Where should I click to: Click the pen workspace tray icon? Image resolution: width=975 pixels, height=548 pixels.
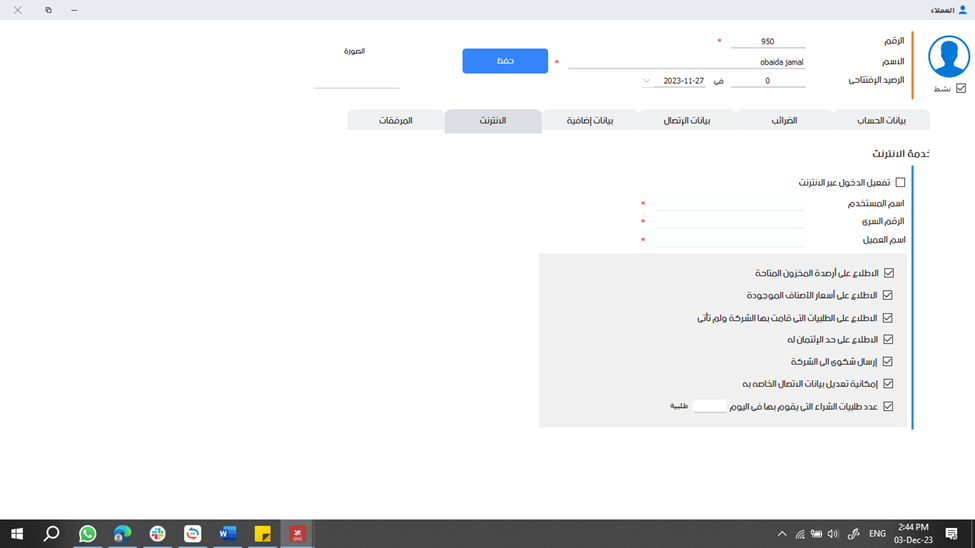click(854, 534)
